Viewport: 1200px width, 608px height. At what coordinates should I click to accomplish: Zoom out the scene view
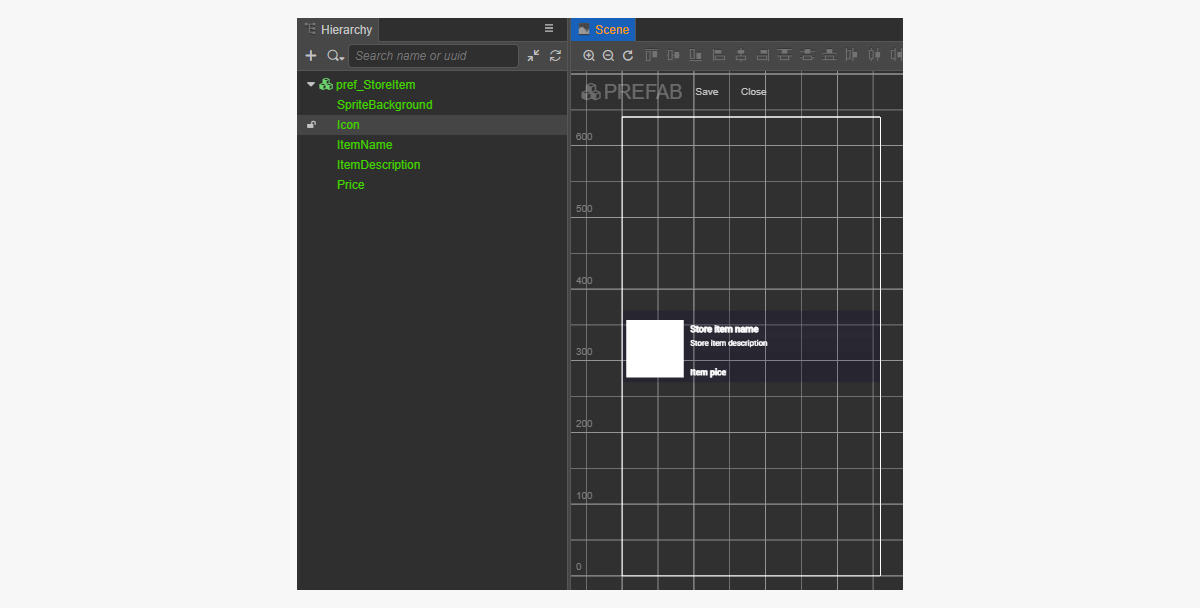[x=608, y=56]
